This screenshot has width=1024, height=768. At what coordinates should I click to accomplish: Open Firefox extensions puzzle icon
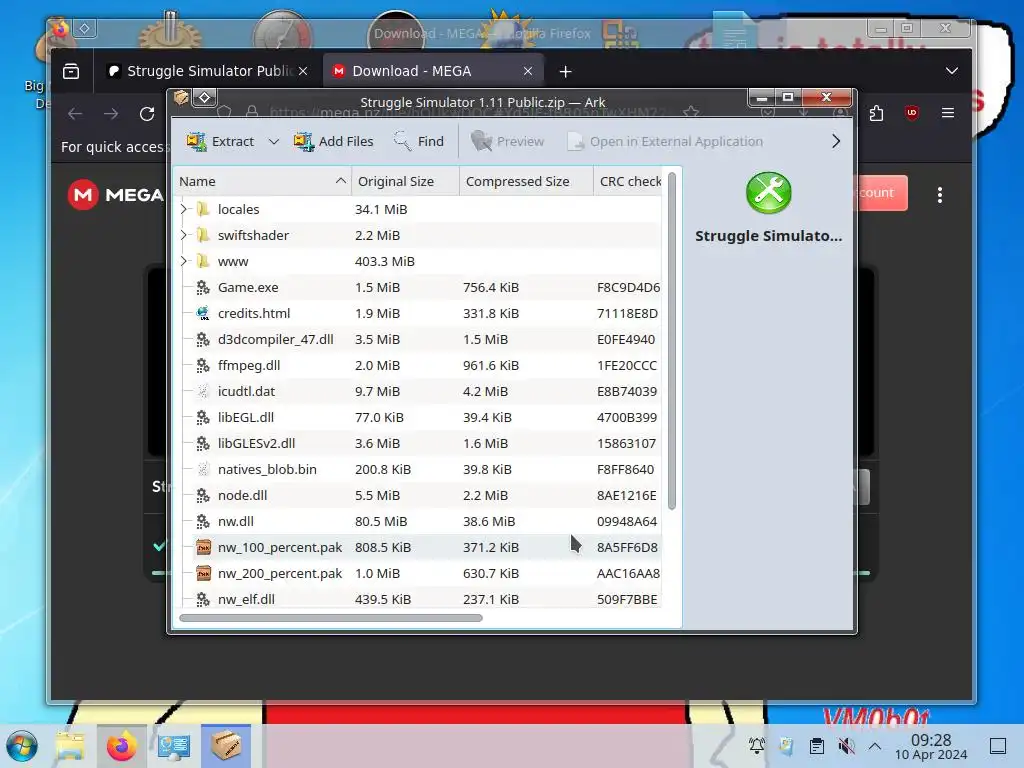coord(876,113)
